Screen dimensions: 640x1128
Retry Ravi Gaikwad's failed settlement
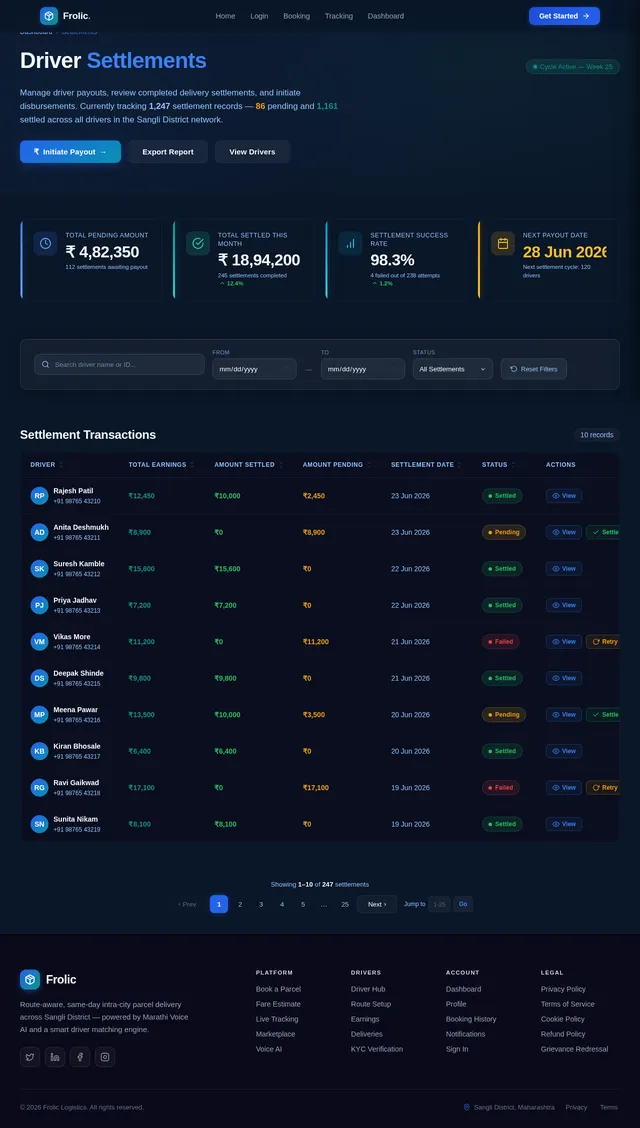(603, 788)
